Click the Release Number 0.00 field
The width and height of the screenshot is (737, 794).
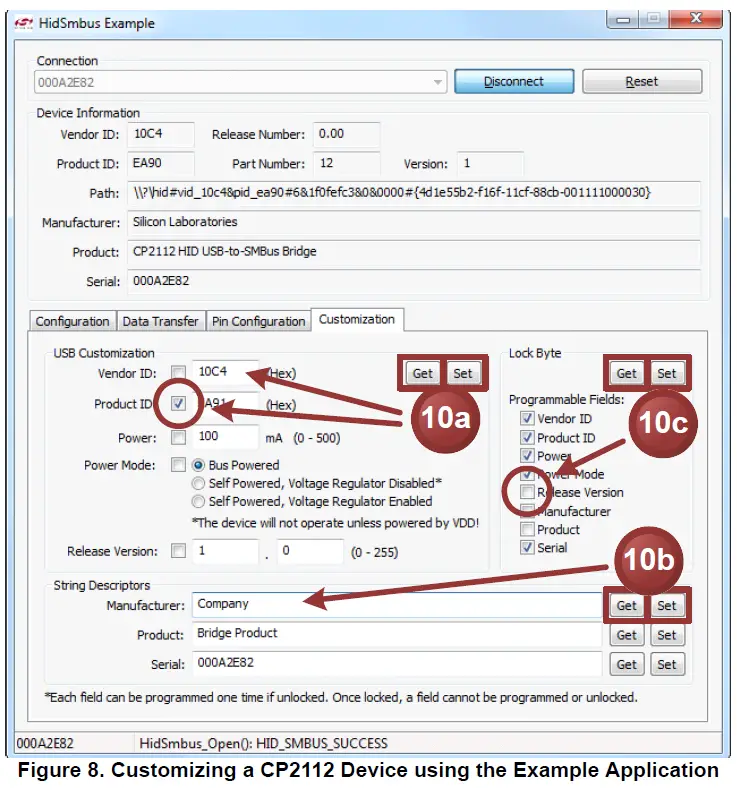point(346,134)
